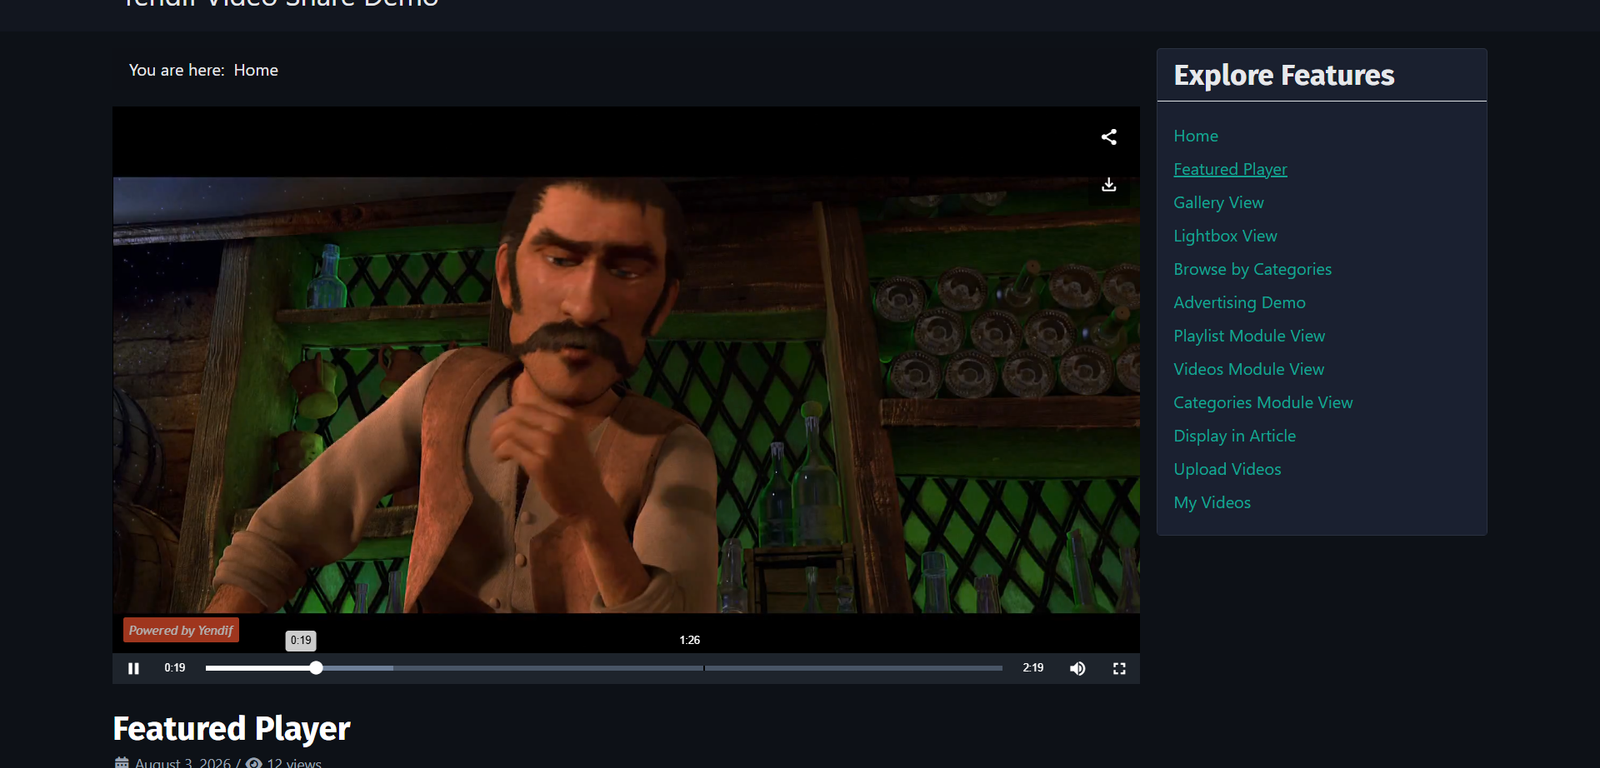Click the Explore Features heading
The image size is (1600, 768).
pyautogui.click(x=1284, y=76)
